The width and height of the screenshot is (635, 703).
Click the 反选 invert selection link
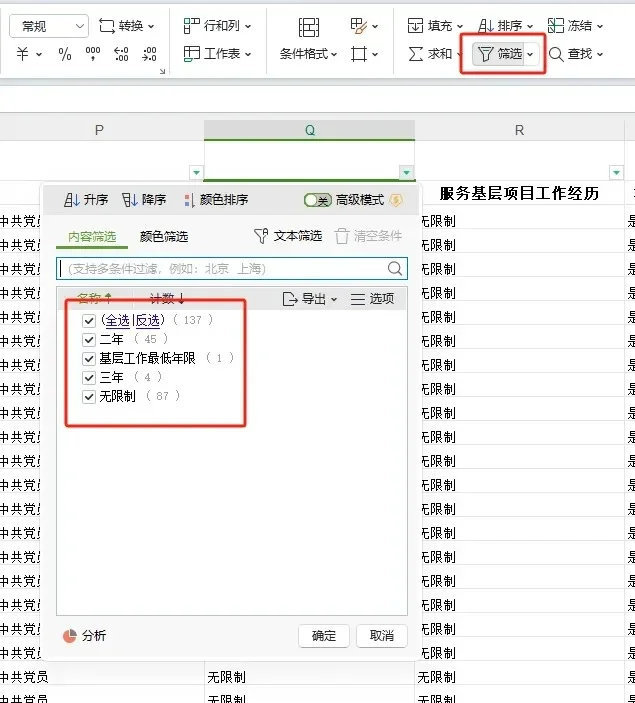(x=147, y=320)
